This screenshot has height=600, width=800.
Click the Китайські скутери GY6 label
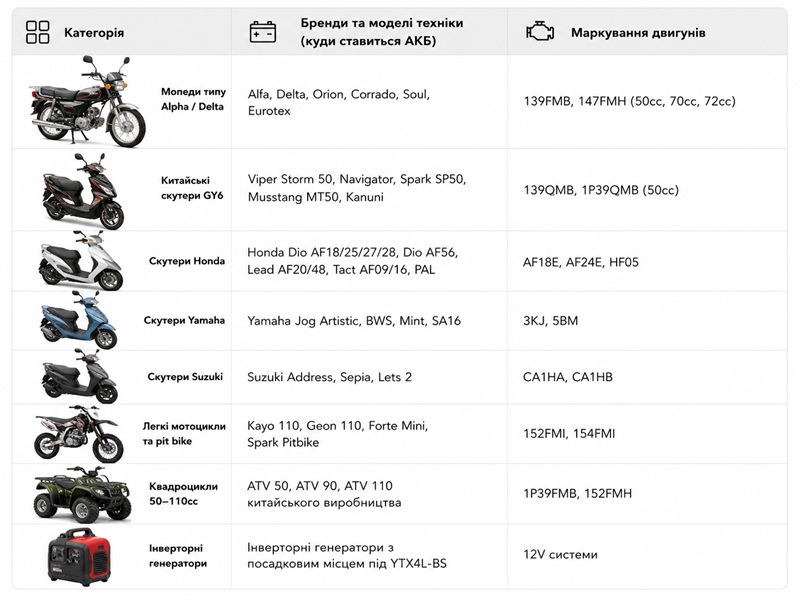192,188
